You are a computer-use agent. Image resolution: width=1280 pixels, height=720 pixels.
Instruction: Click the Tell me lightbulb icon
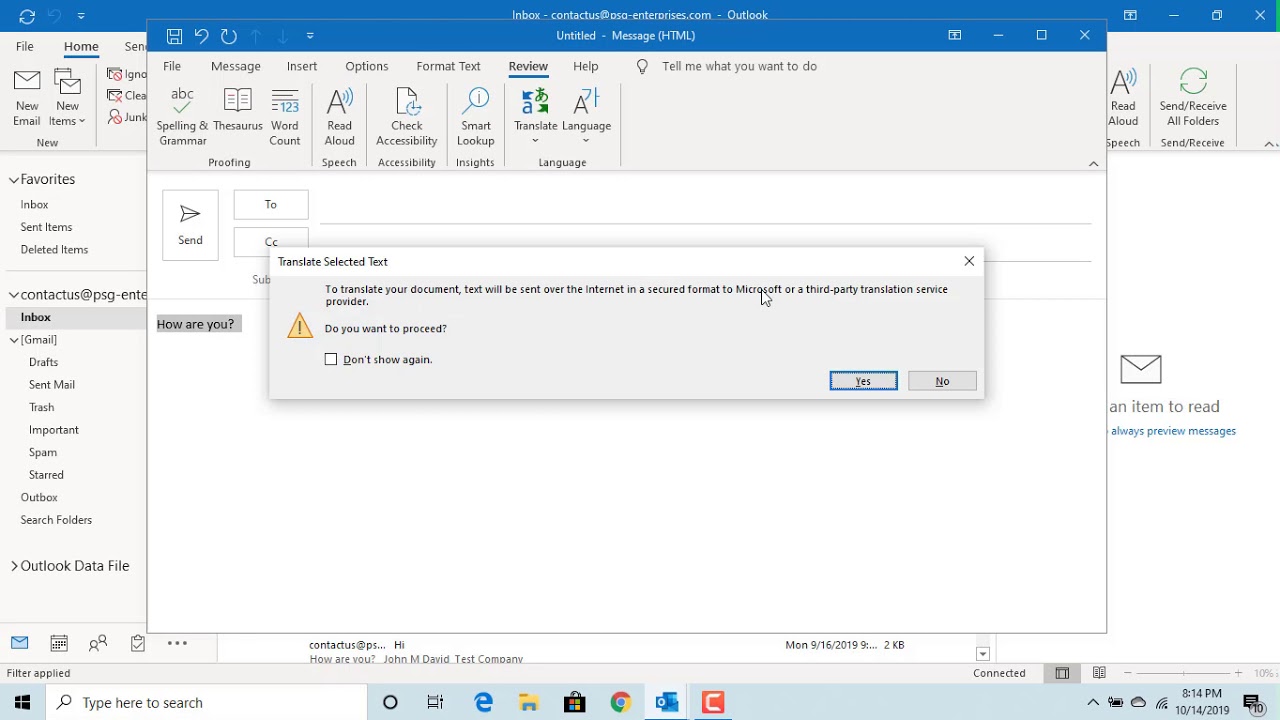pos(642,66)
